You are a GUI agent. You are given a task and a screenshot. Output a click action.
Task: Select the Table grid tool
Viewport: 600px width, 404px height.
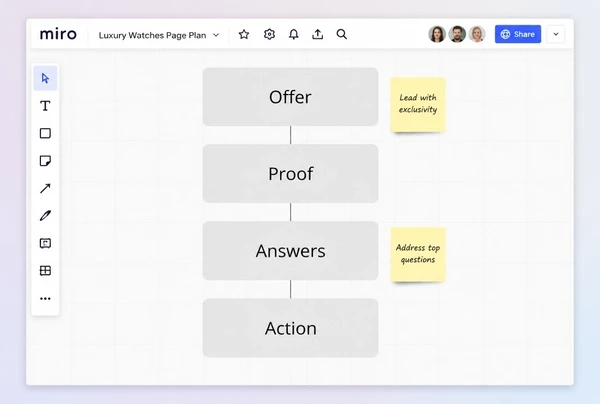tap(45, 270)
